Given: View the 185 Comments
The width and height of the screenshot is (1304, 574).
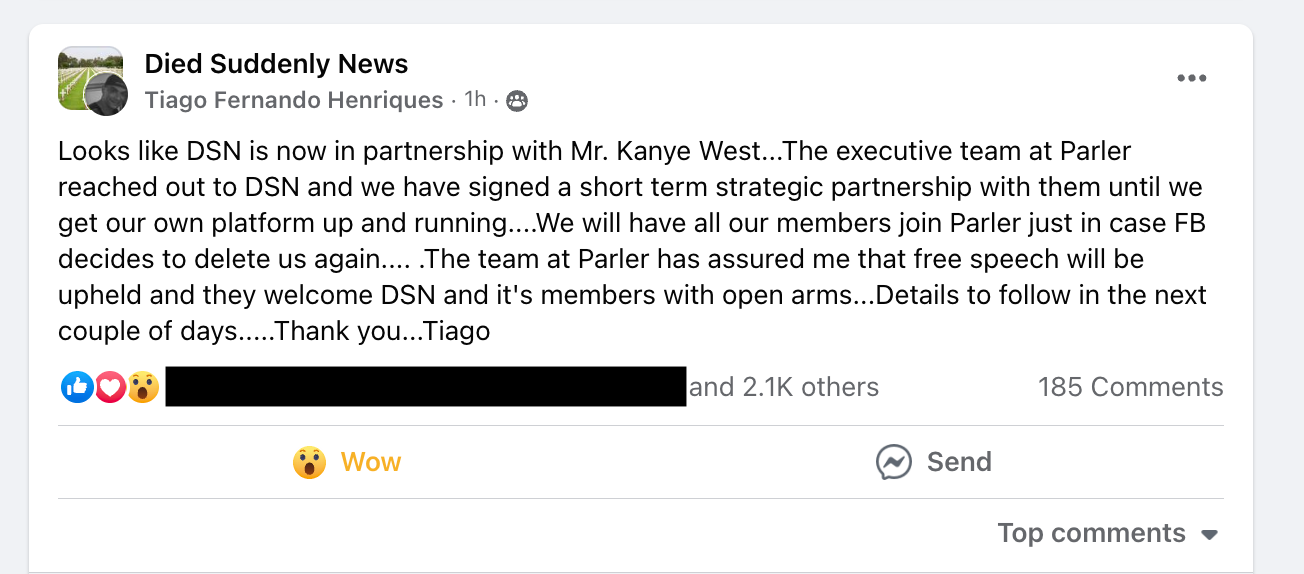Looking at the screenshot, I should [1130, 387].
